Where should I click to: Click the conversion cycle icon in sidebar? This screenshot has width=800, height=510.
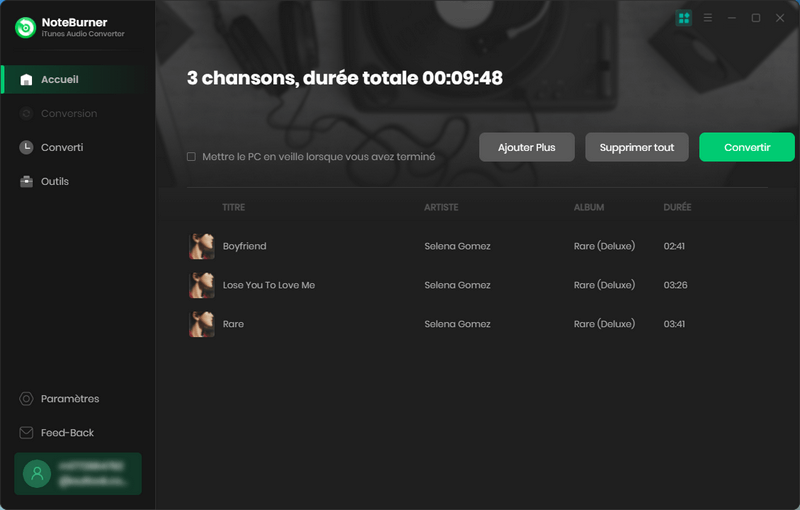(26, 113)
